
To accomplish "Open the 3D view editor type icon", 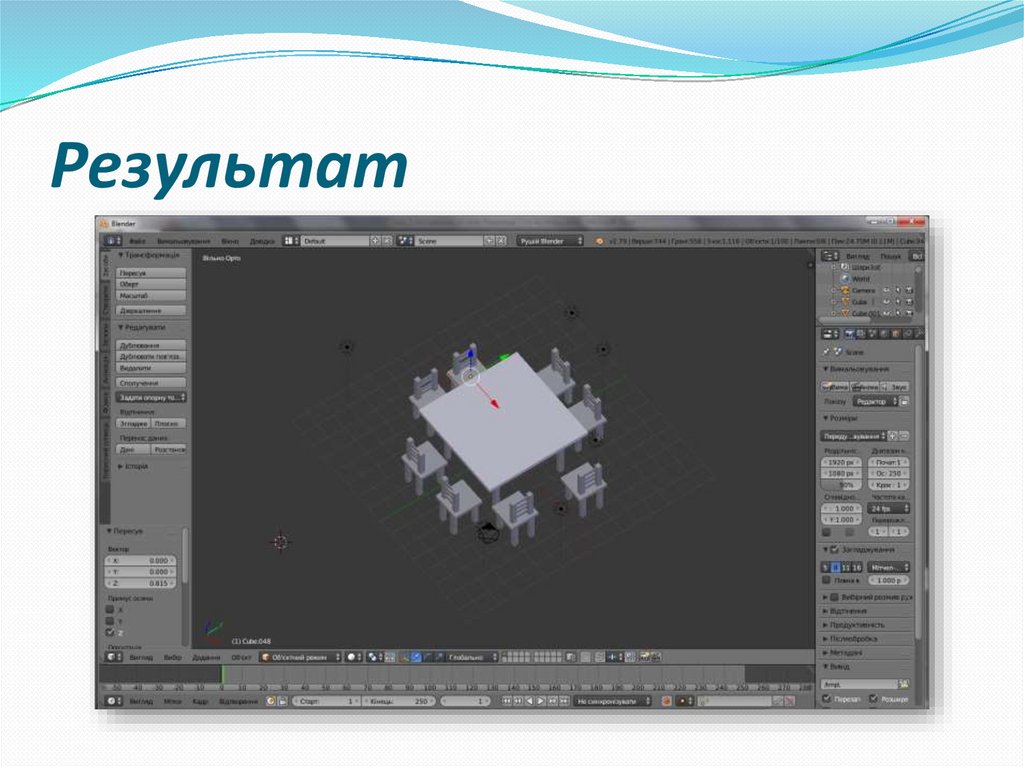I will pyautogui.click(x=114, y=657).
